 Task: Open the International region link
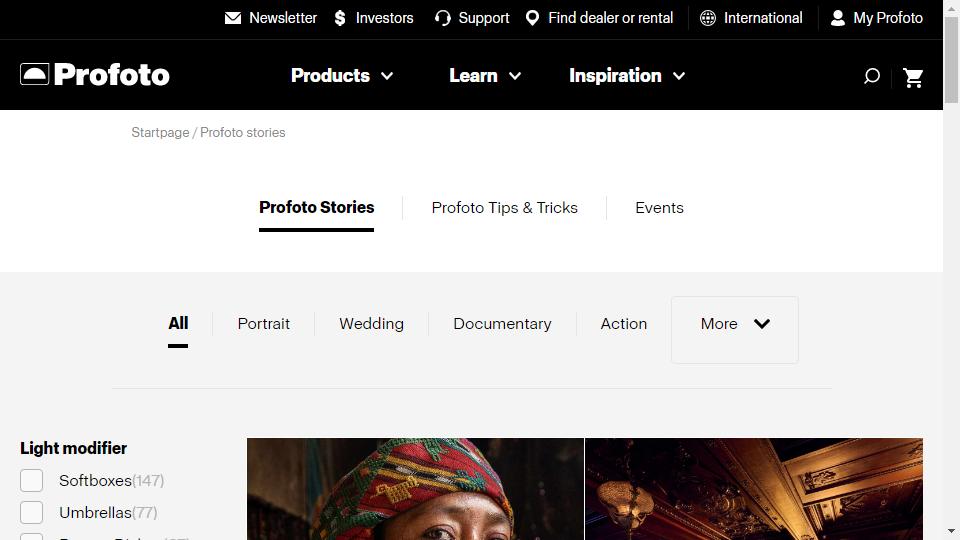tap(763, 18)
